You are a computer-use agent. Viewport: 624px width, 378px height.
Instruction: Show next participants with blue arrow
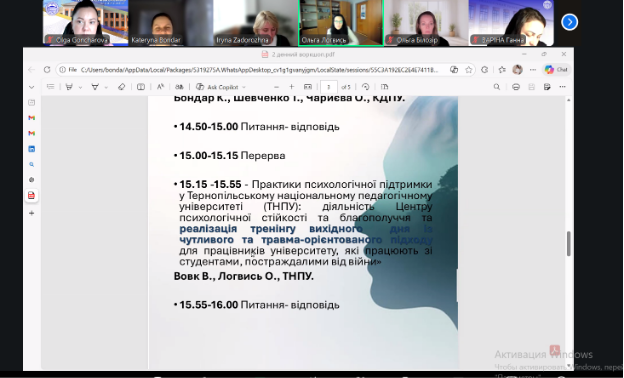[569, 22]
